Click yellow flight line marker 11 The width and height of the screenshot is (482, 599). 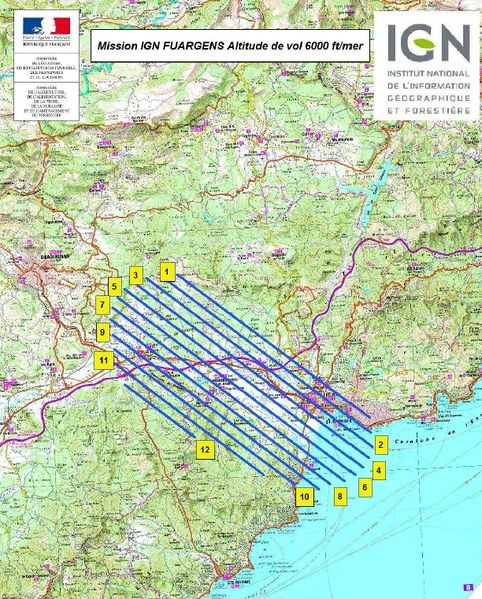pyautogui.click(x=104, y=360)
